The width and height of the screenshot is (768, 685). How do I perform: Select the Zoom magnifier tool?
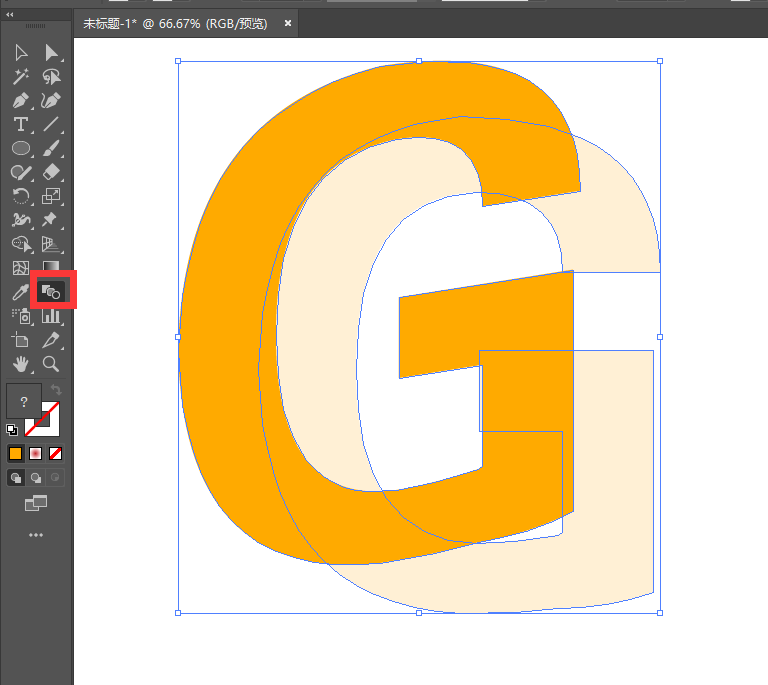(x=51, y=364)
